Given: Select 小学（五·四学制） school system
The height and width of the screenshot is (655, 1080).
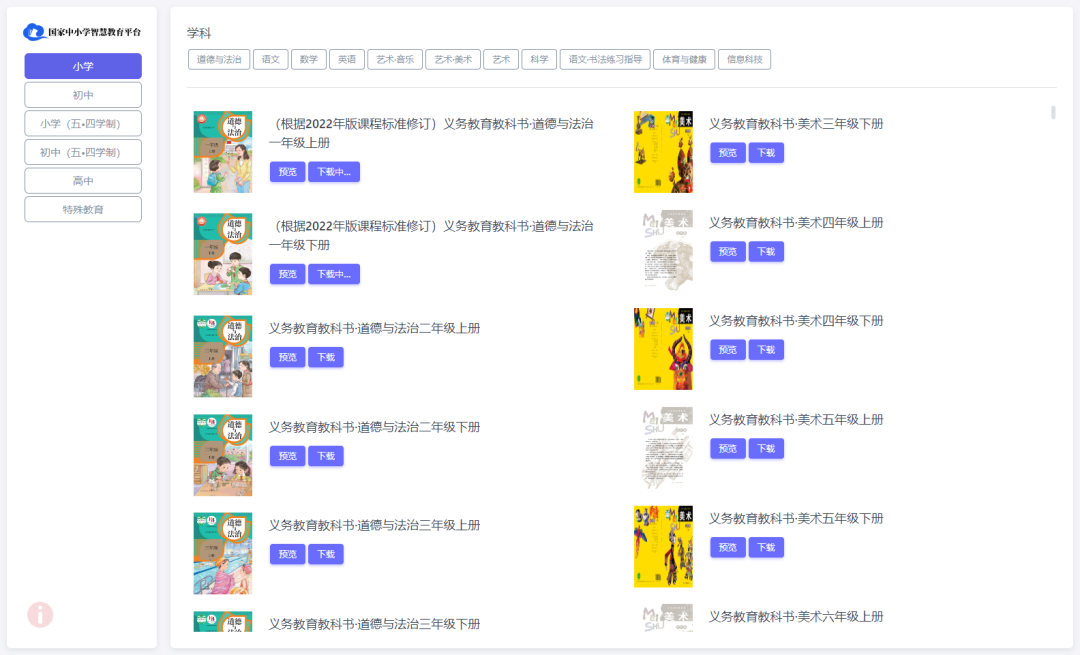Looking at the screenshot, I should 83,124.
